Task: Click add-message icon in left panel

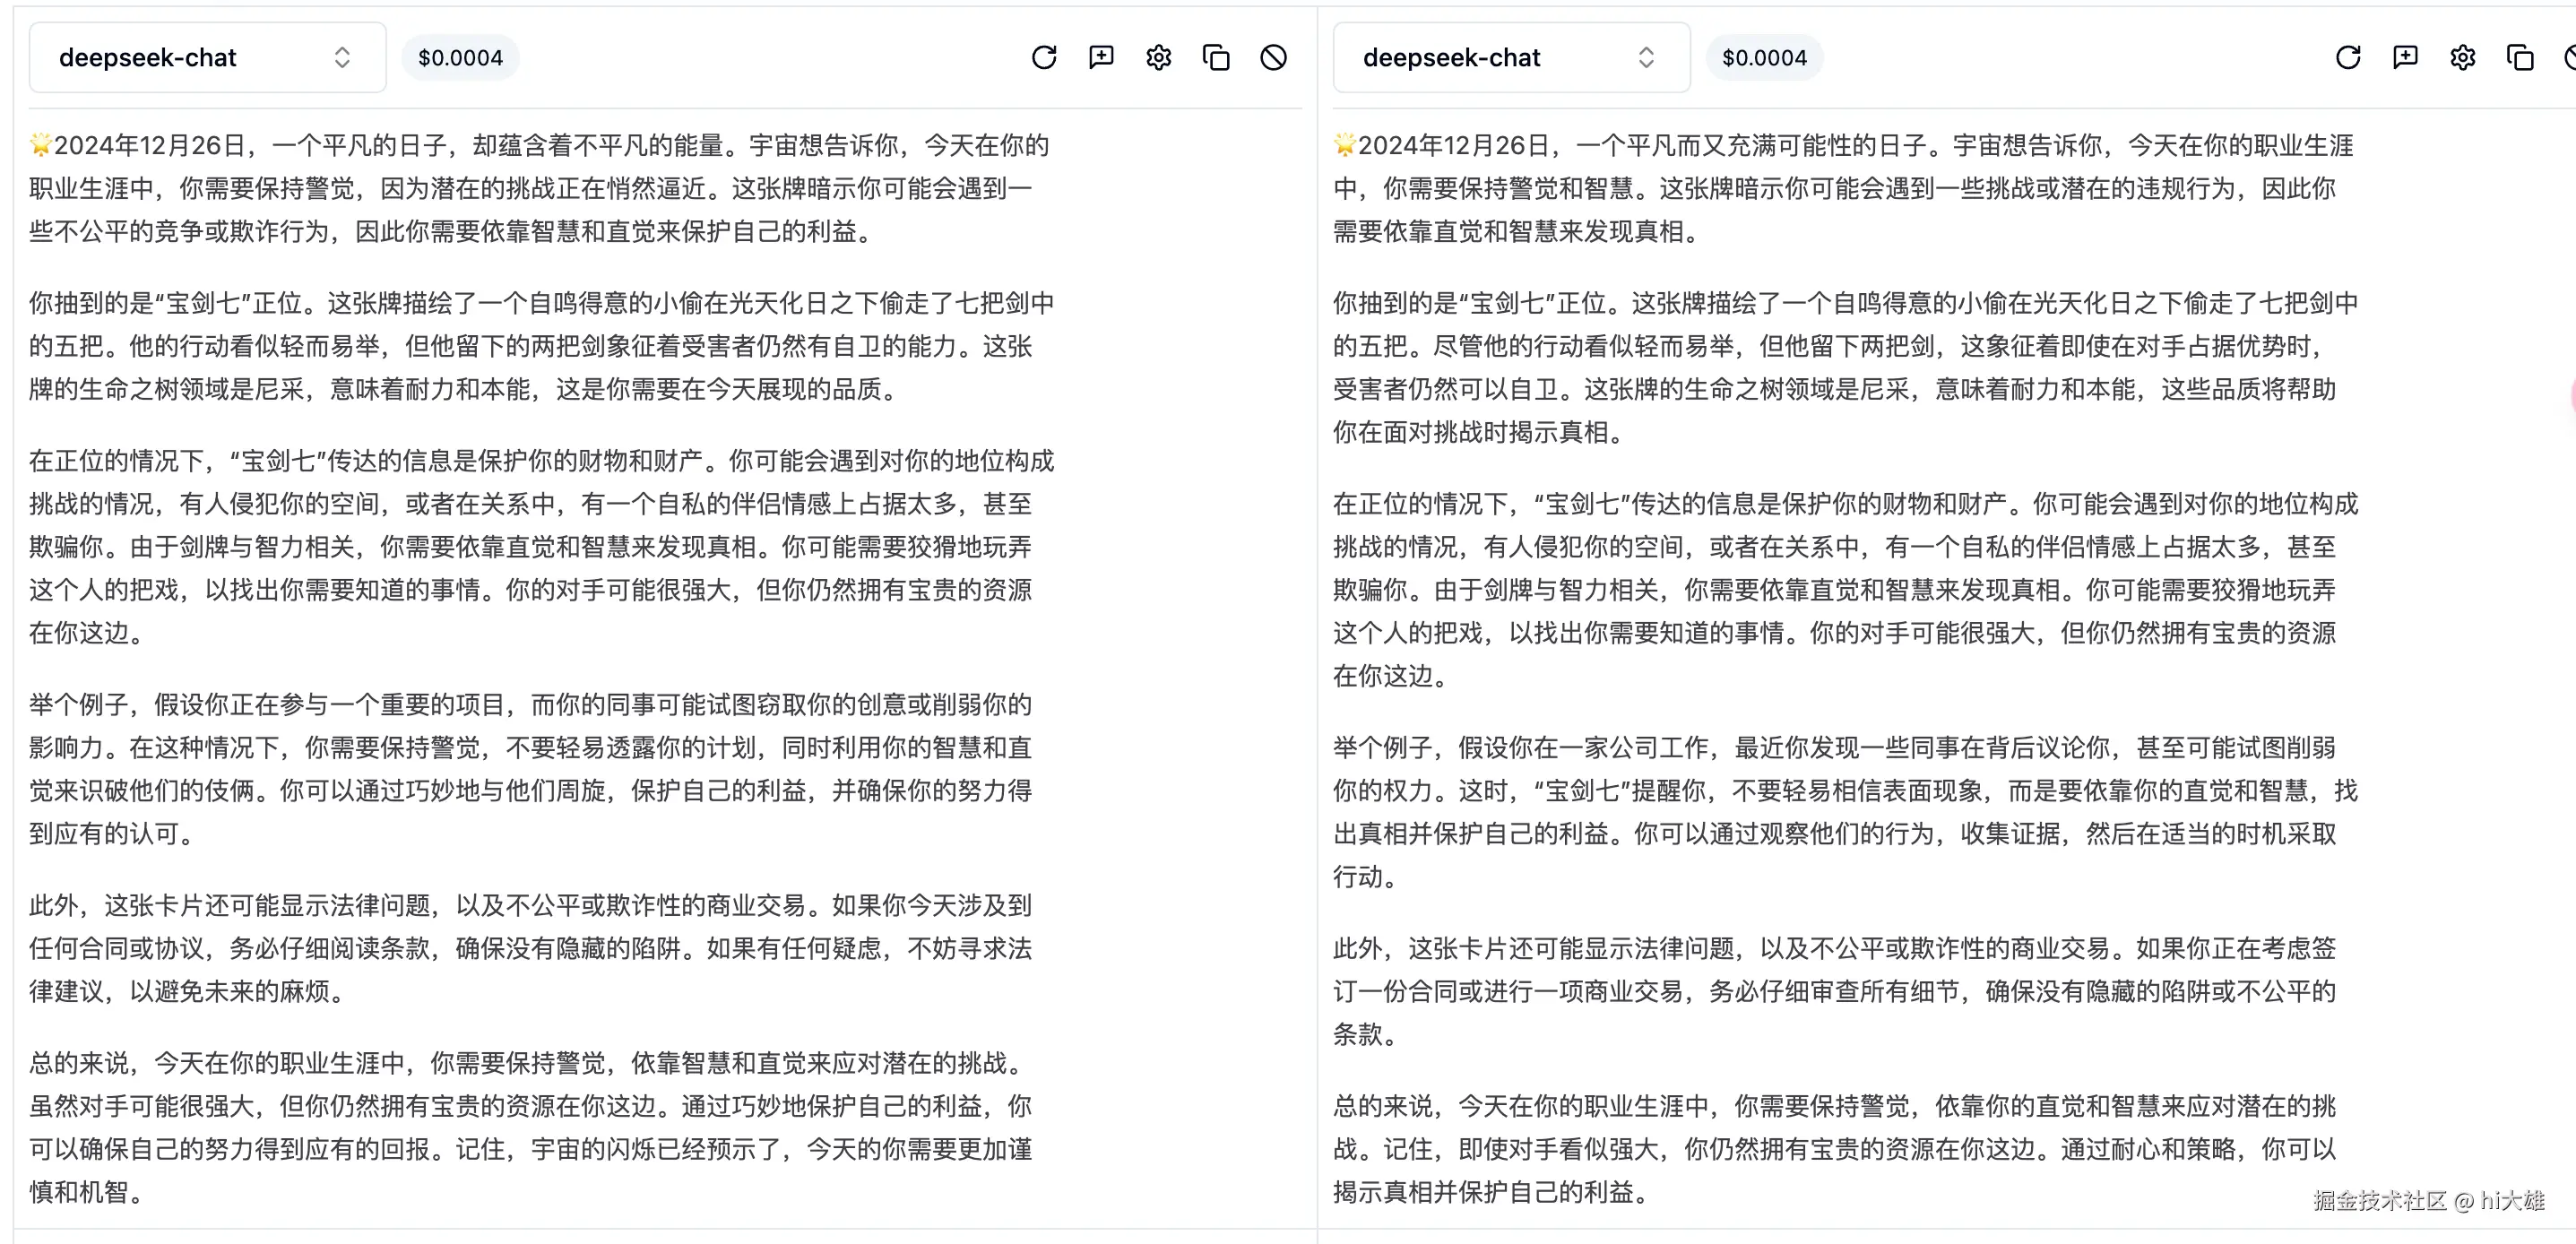Action: tap(1101, 58)
